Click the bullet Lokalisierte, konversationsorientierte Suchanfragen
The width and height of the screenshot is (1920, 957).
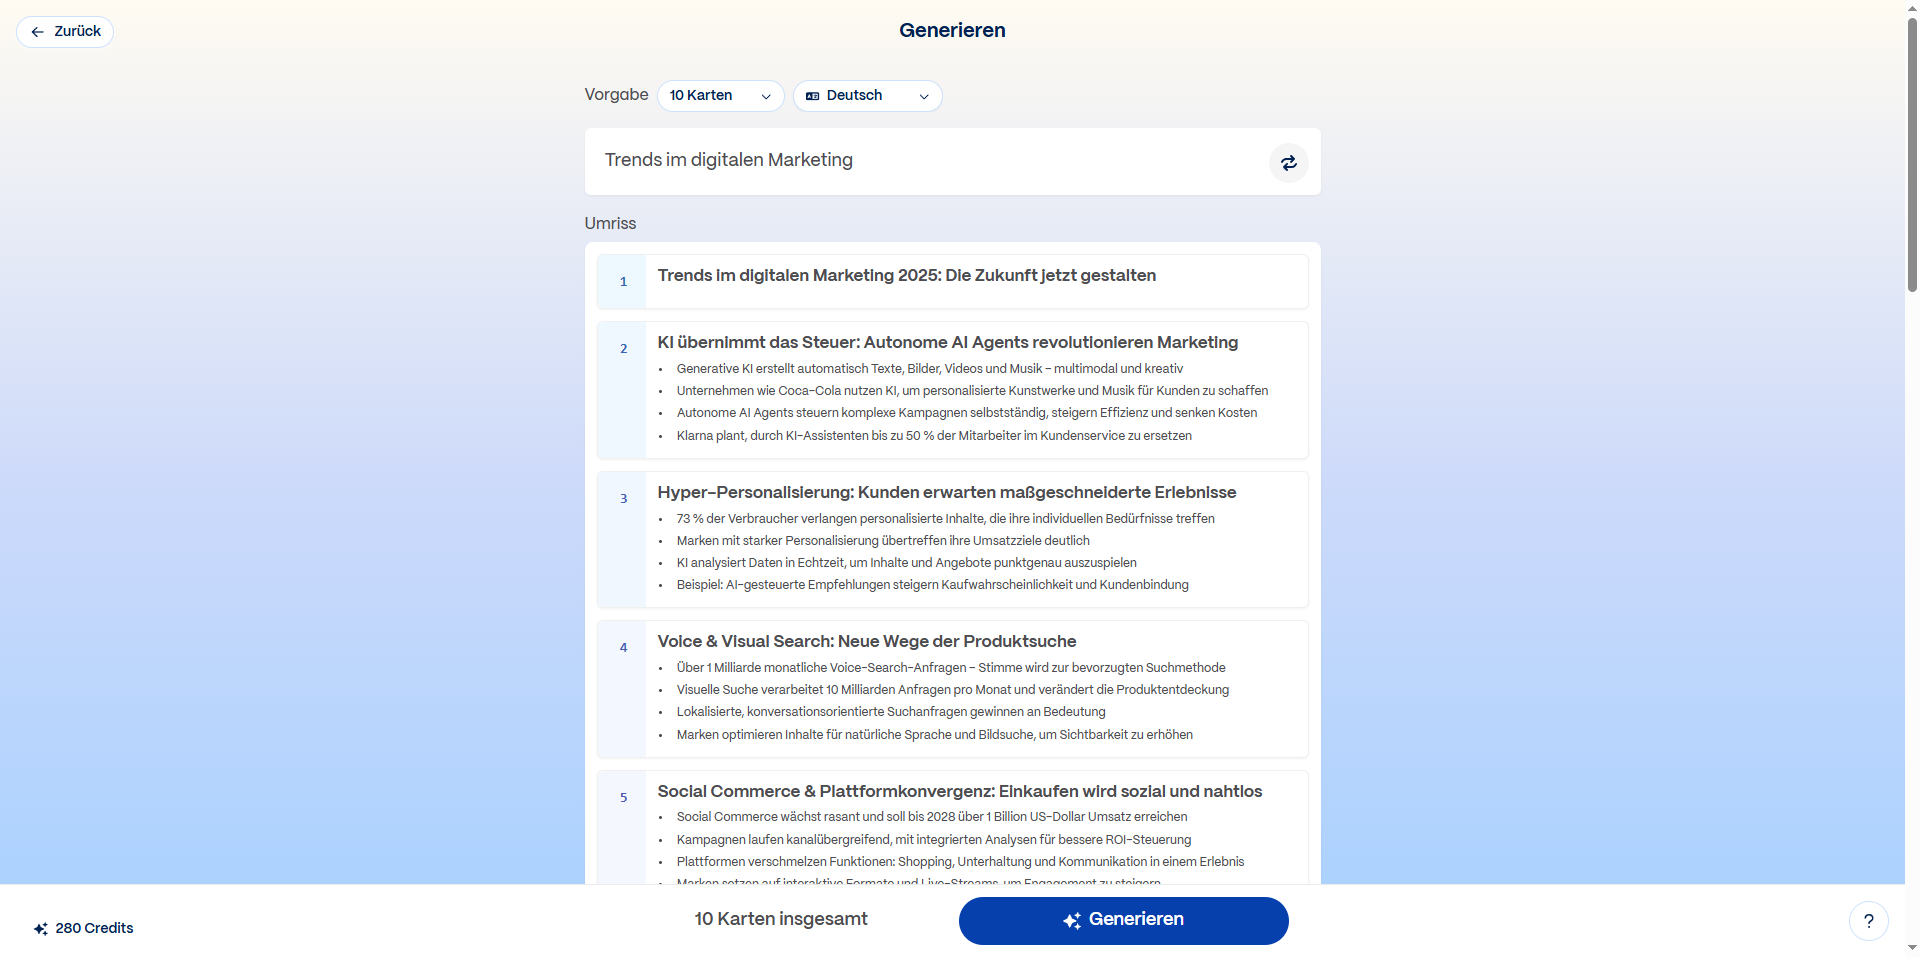click(891, 712)
